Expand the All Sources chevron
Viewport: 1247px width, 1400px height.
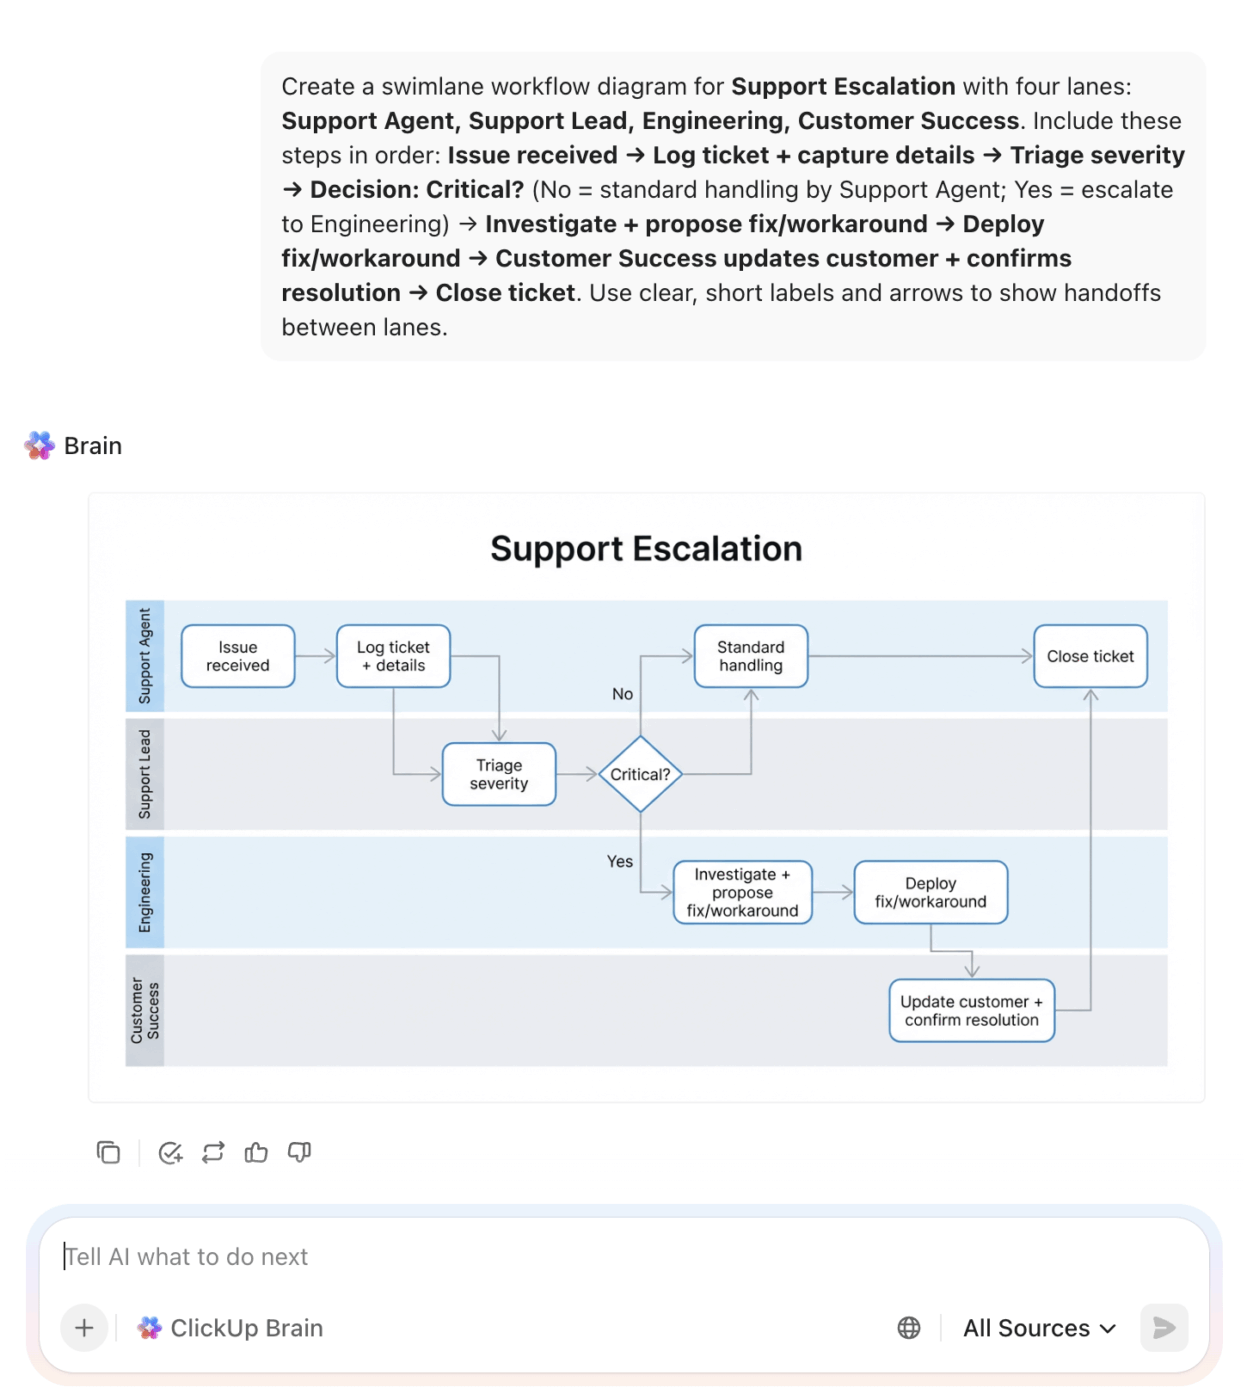click(x=1108, y=1330)
